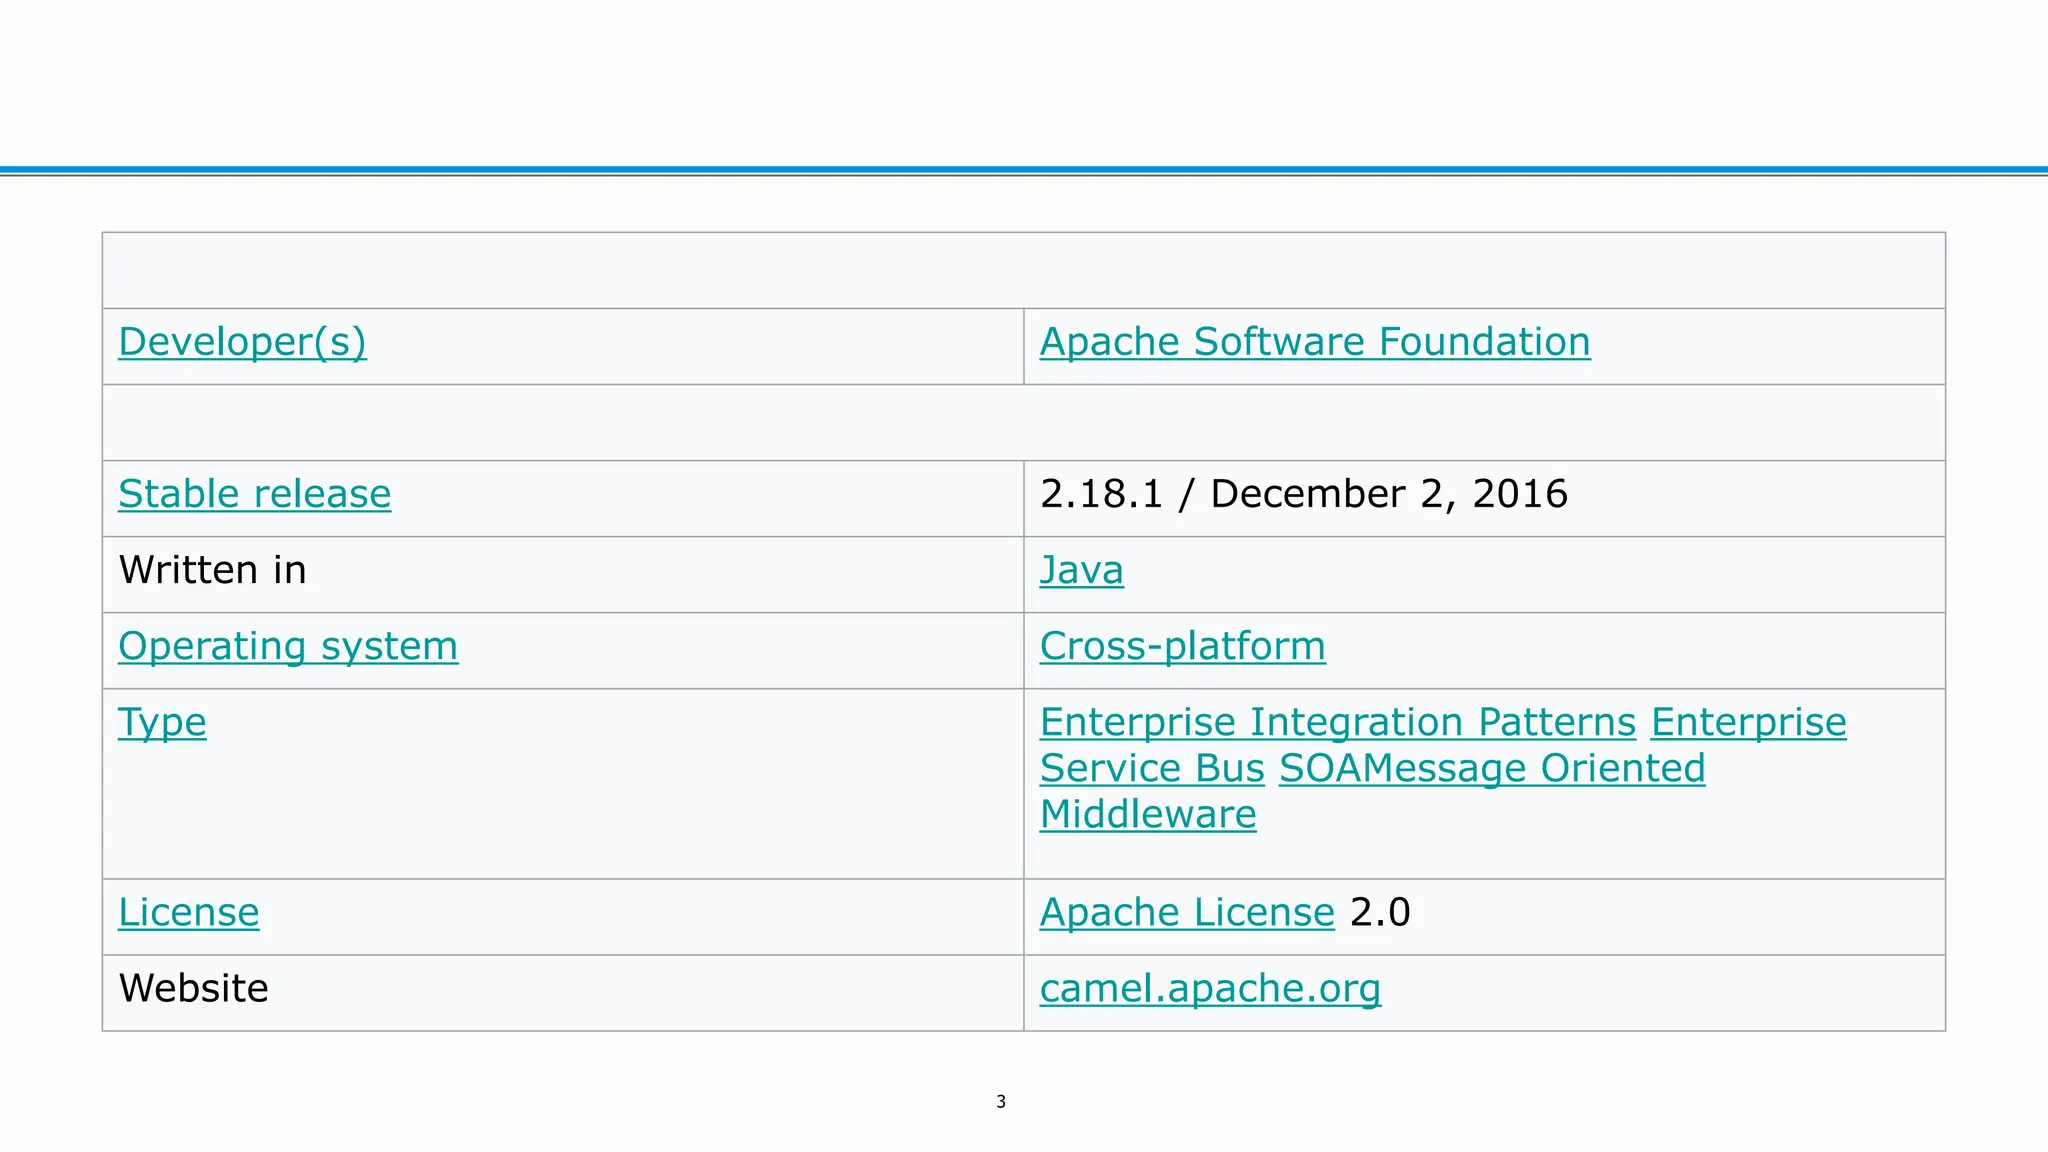Visit camel.apache.org website link

(x=1209, y=988)
